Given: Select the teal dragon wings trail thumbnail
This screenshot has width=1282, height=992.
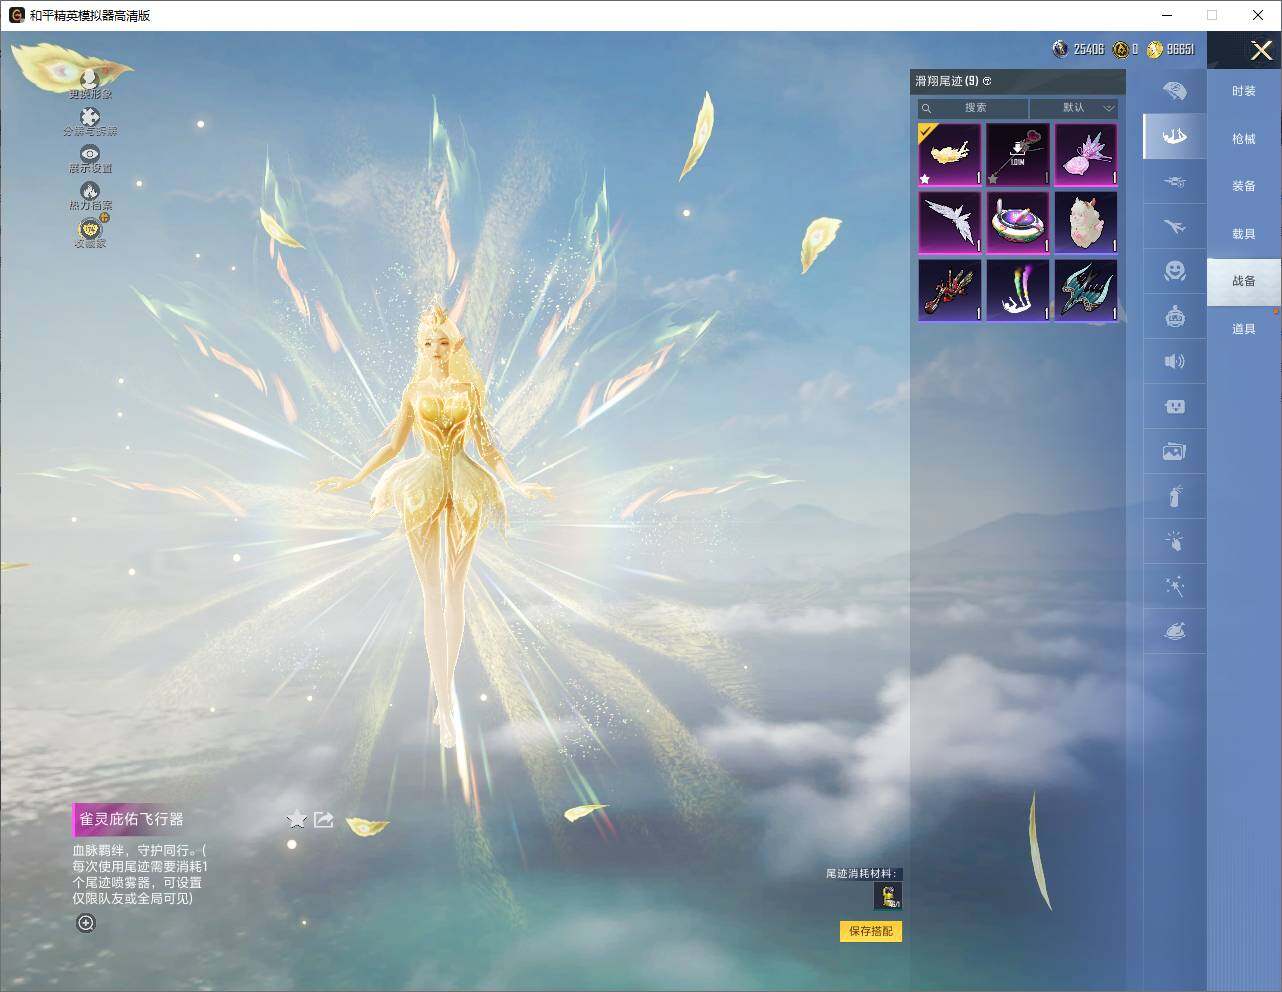Looking at the screenshot, I should tap(1086, 290).
